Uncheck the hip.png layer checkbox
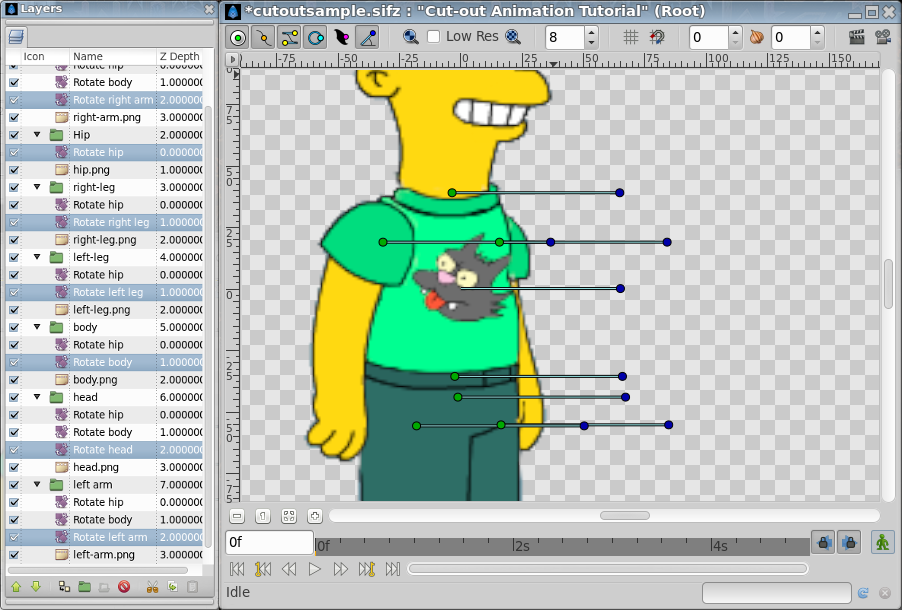 point(14,170)
